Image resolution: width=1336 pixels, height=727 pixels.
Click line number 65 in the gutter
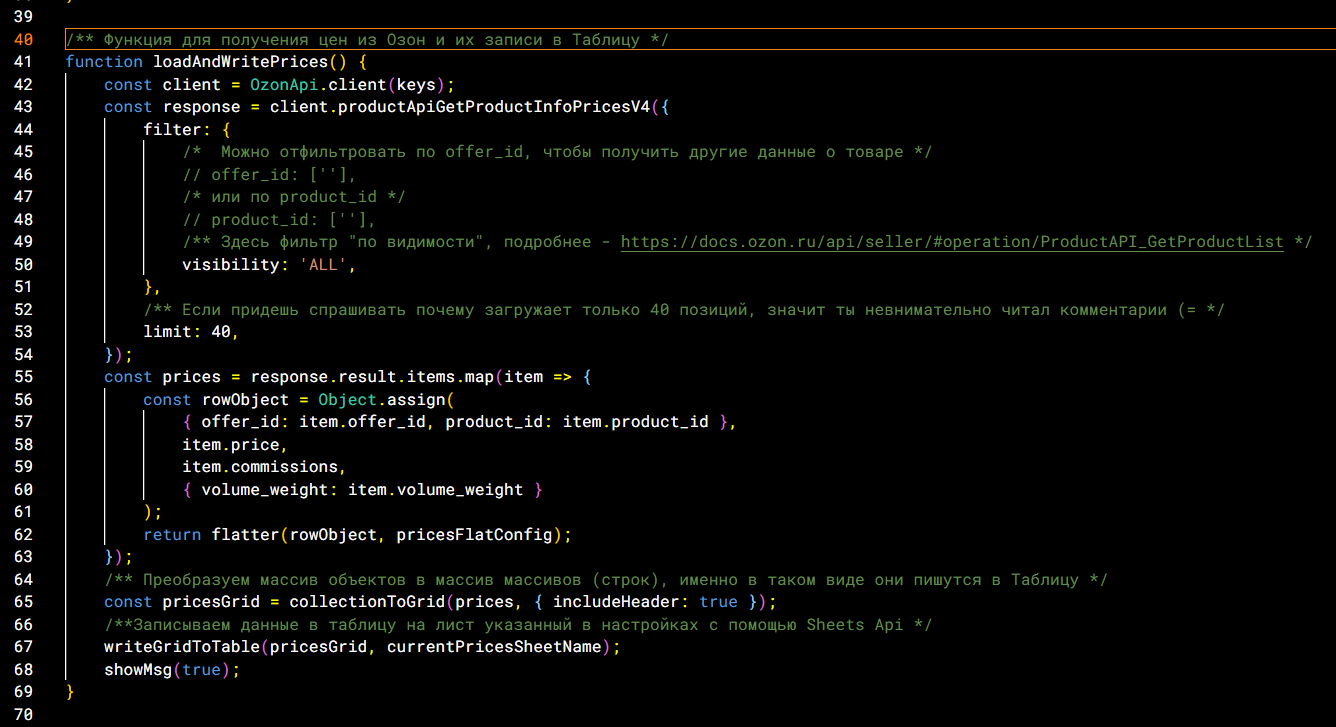(24, 602)
